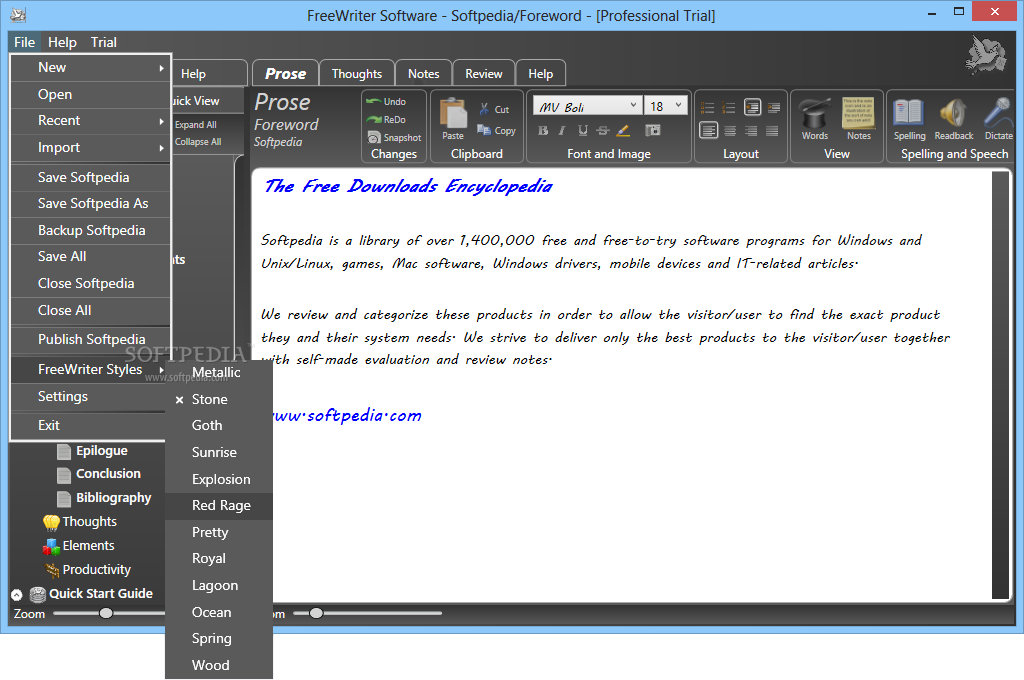Click the Copy icon
The width and height of the screenshot is (1024, 680).
(484, 130)
